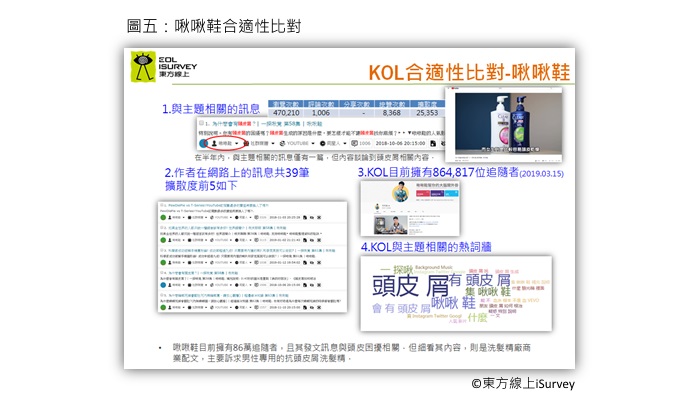This screenshot has height=400, width=700.
Task: Open the title link of list post 3
Action: [251, 250]
